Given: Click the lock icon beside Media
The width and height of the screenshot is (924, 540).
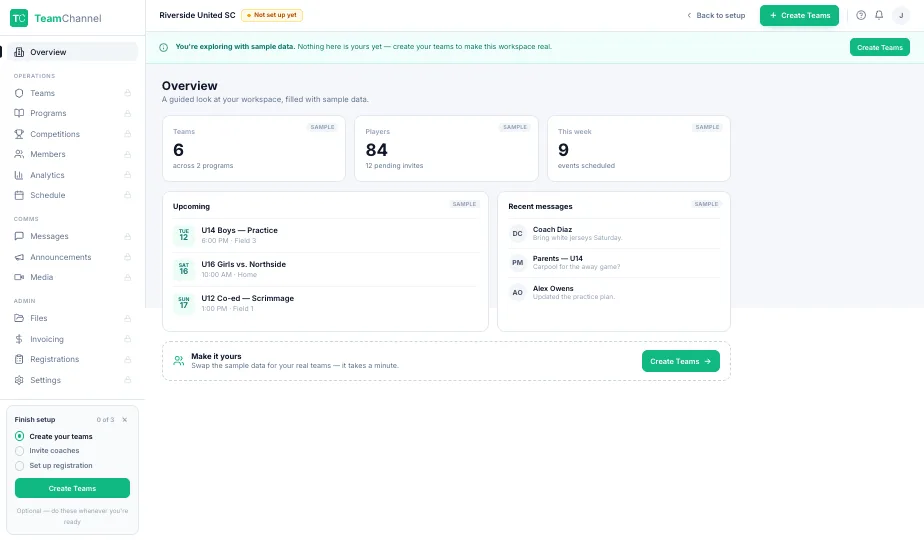Looking at the screenshot, I should point(127,277).
